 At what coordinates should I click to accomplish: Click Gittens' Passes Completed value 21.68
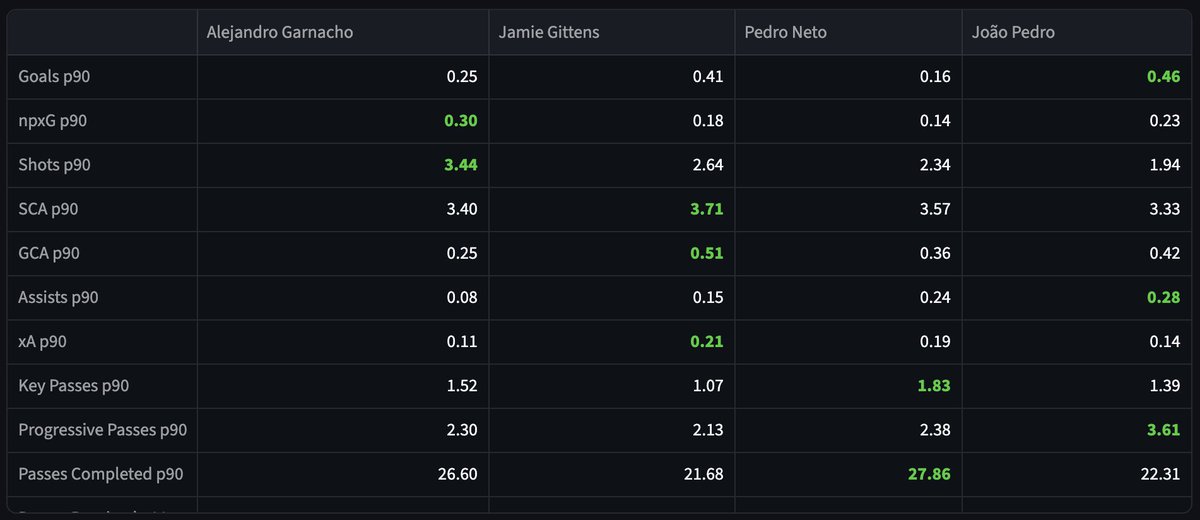click(703, 474)
